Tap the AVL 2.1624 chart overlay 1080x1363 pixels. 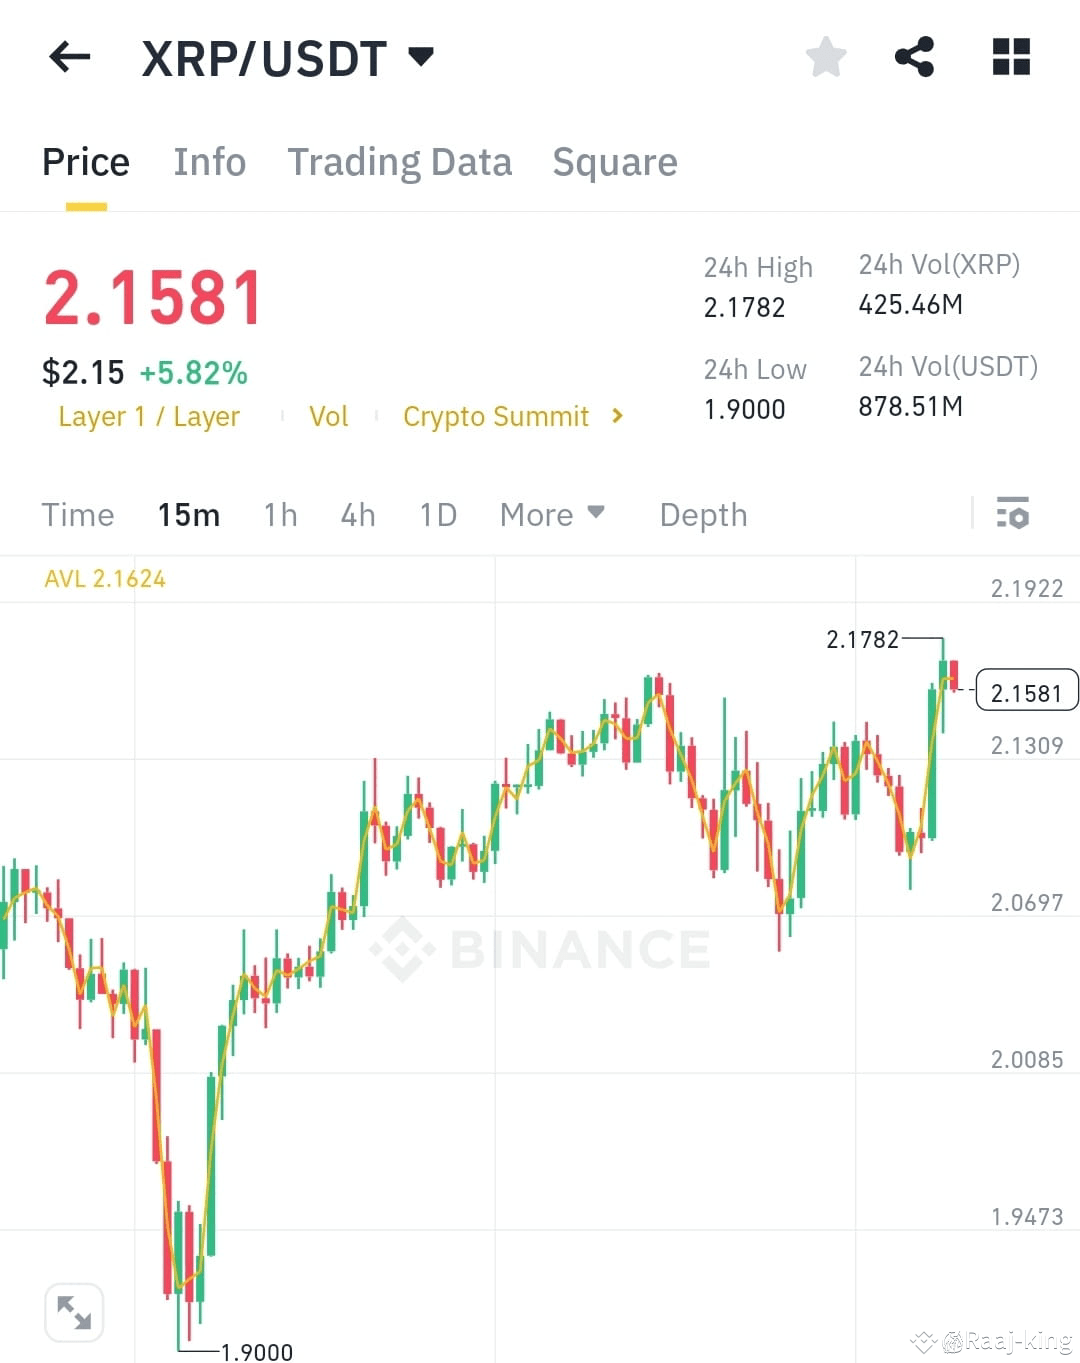[104, 578]
